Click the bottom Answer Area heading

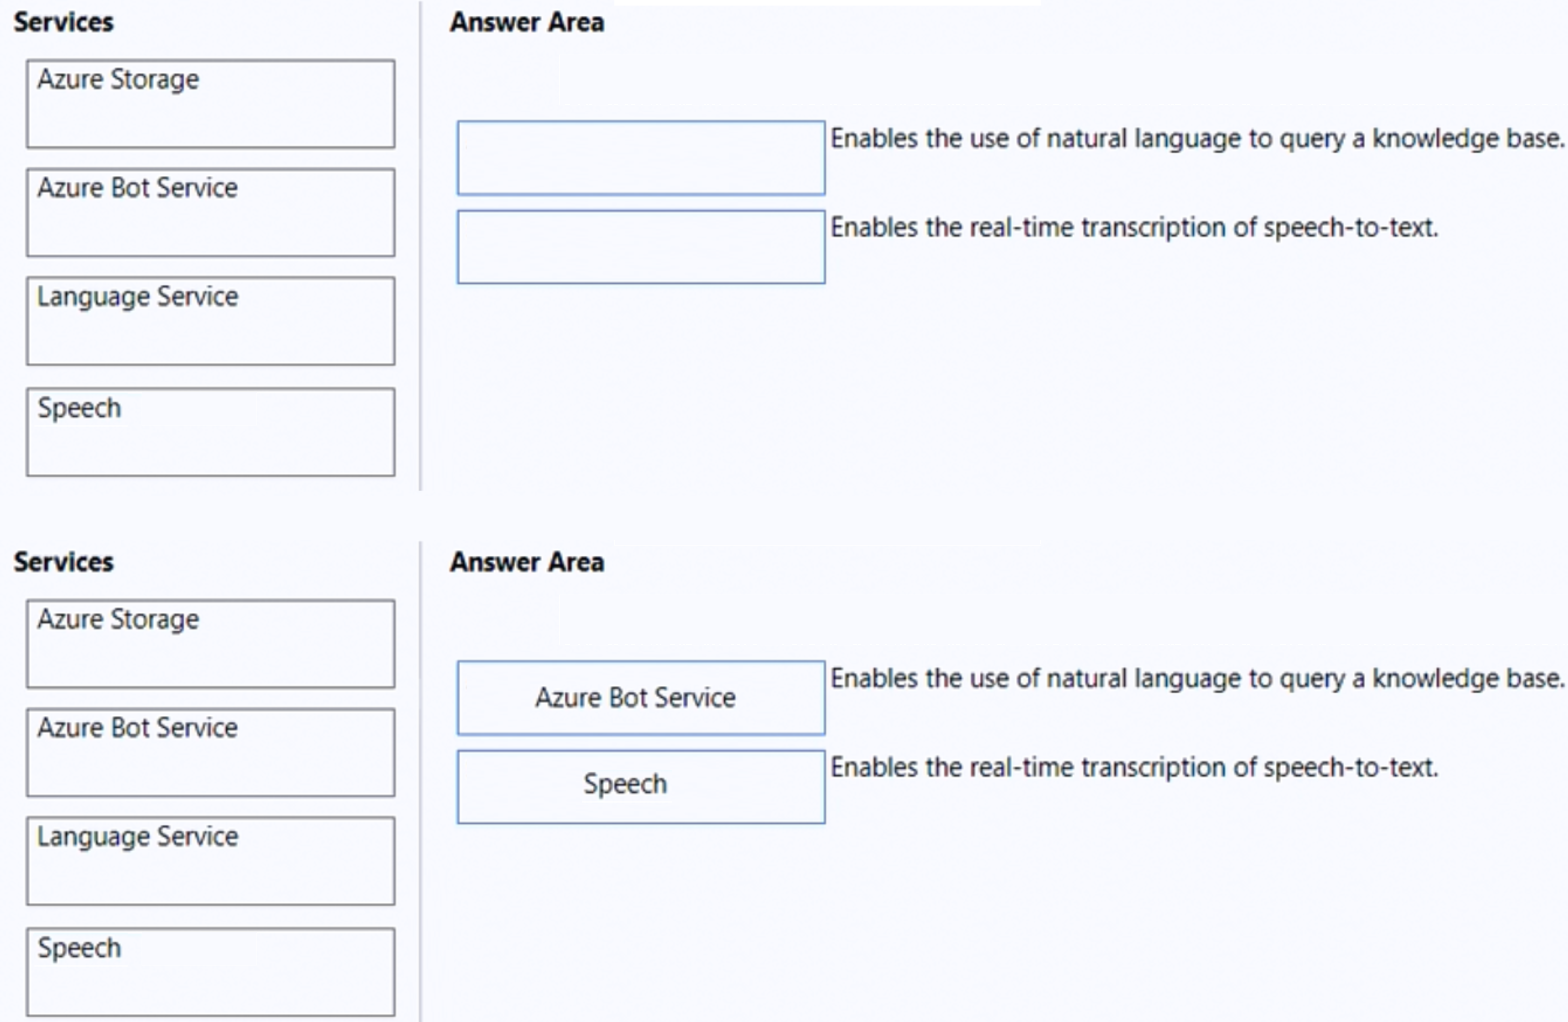(526, 562)
